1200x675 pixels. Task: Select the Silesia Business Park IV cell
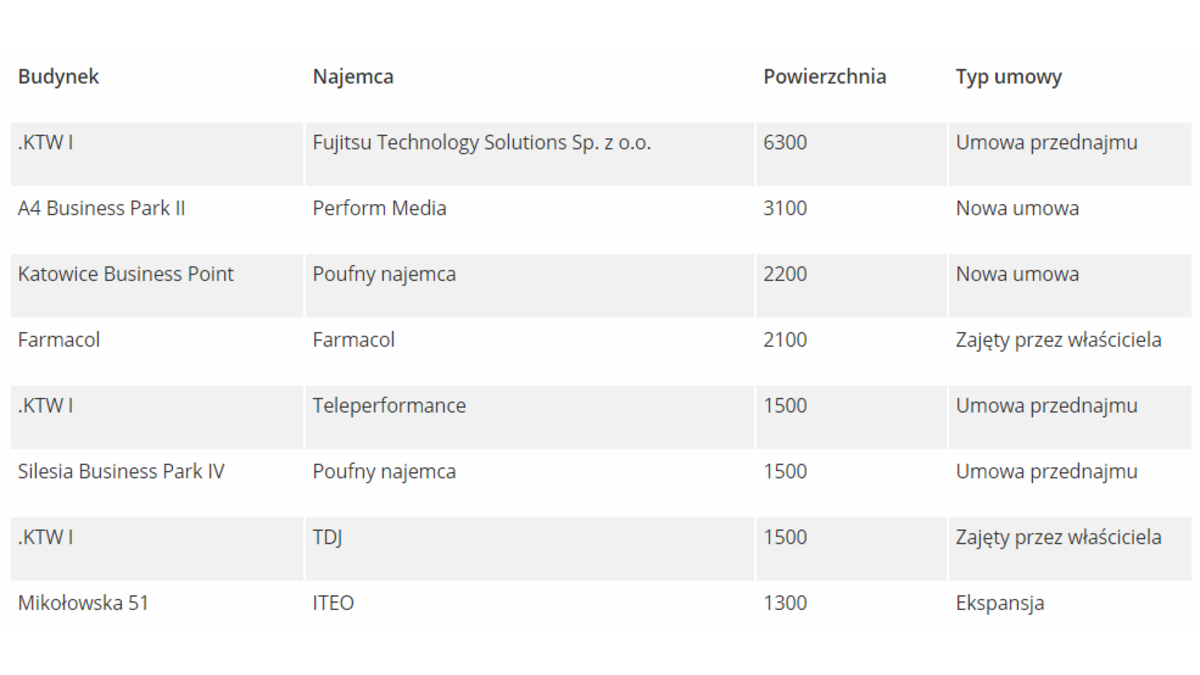pos(121,472)
